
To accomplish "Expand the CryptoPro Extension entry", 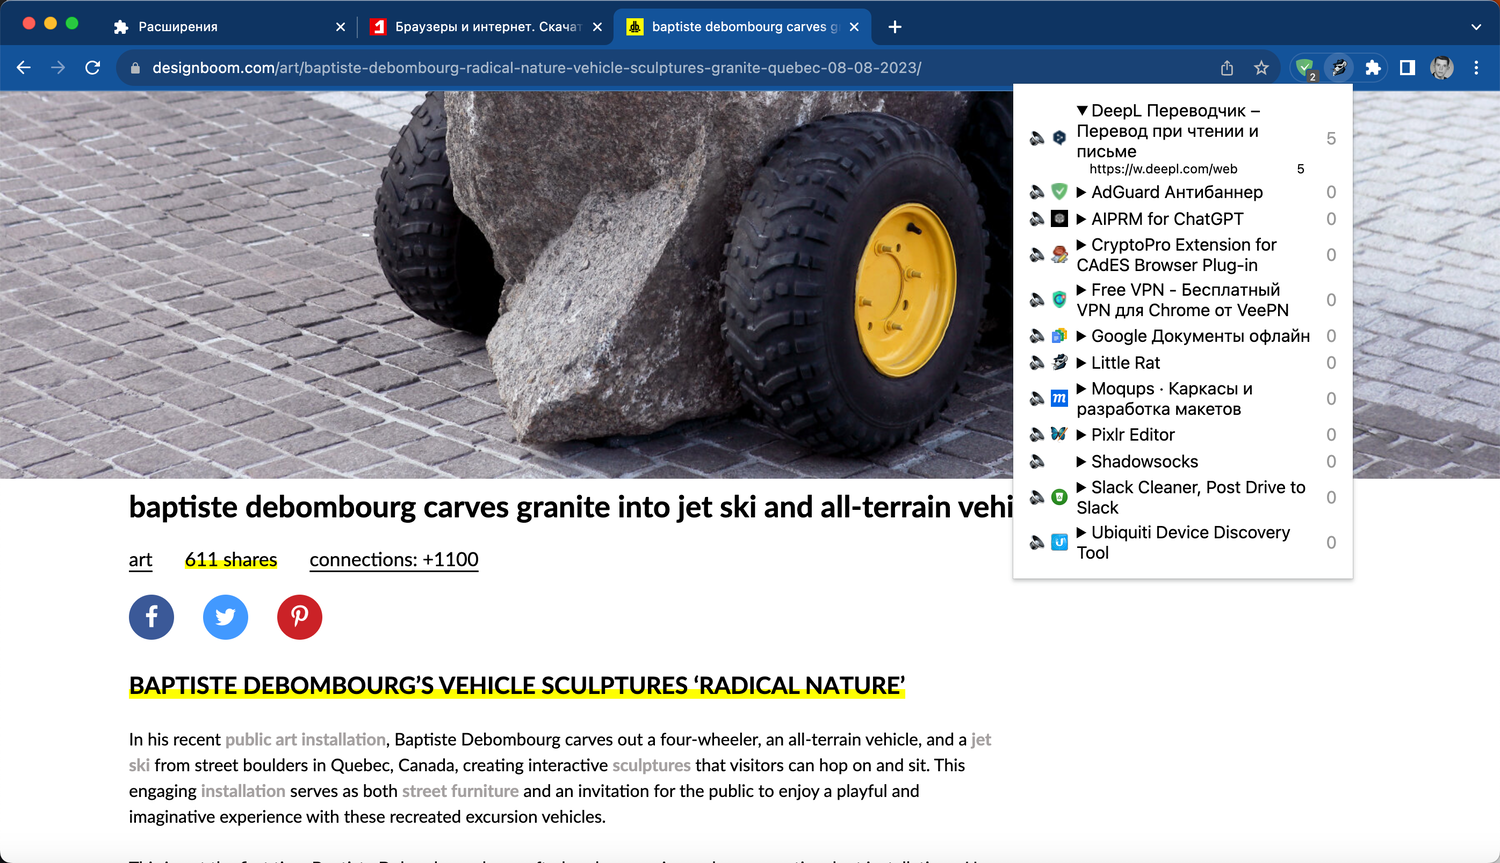I will coord(1081,245).
